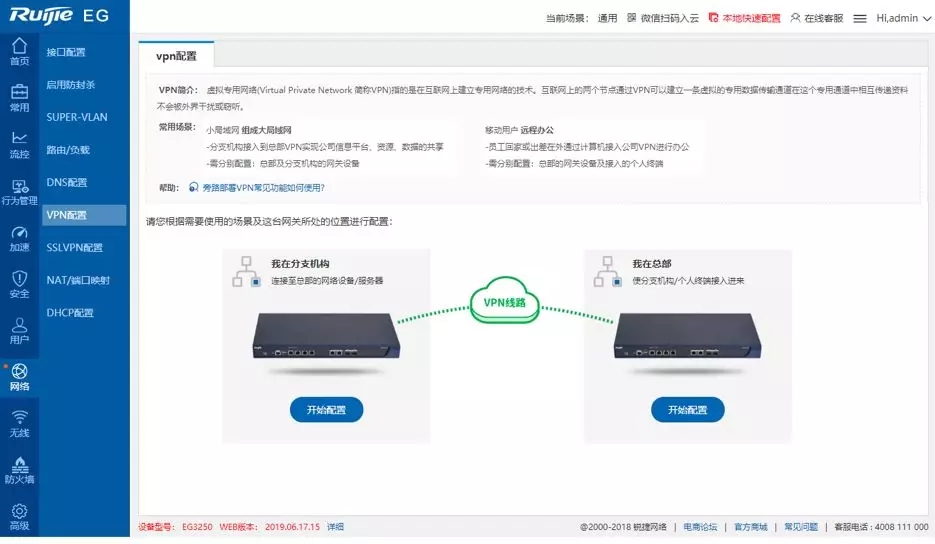Click the 本地快速配置 link in header
935x544 pixels.
[x=745, y=18]
